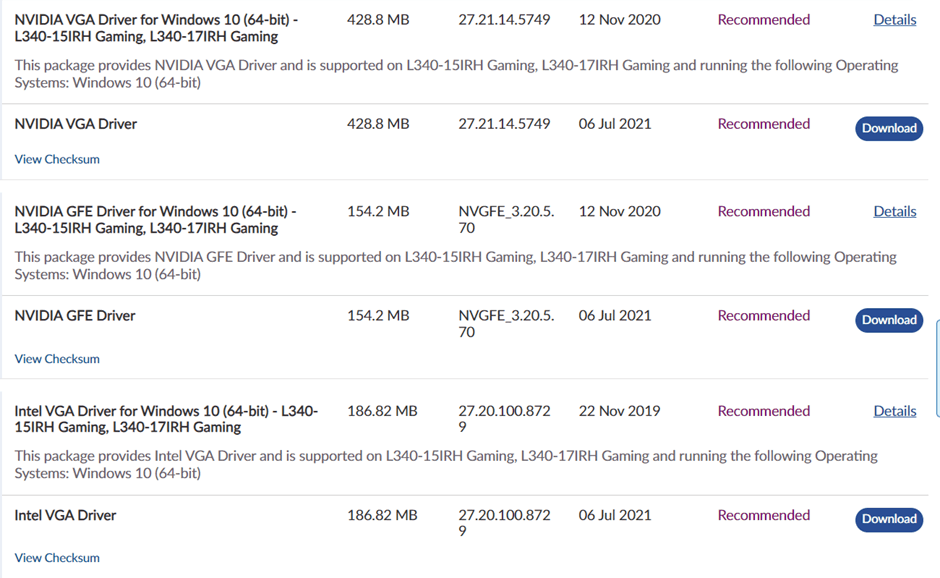Click Recommended label in the NVIDIA VGA Driver file row
This screenshot has width=940, height=578.
coord(764,124)
